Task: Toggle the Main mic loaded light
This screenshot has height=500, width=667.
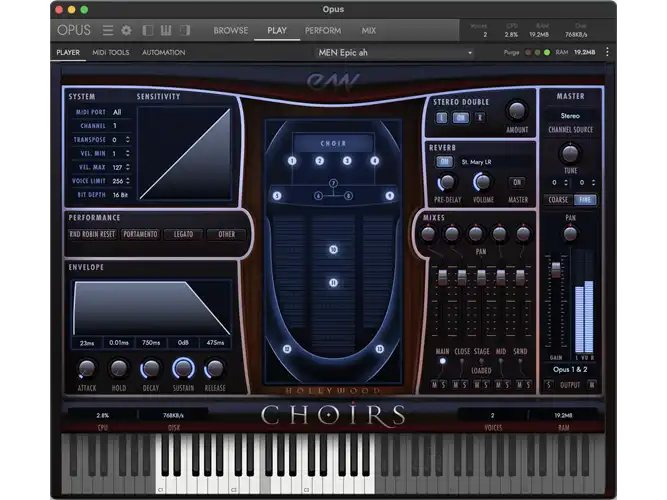Action: [442, 361]
